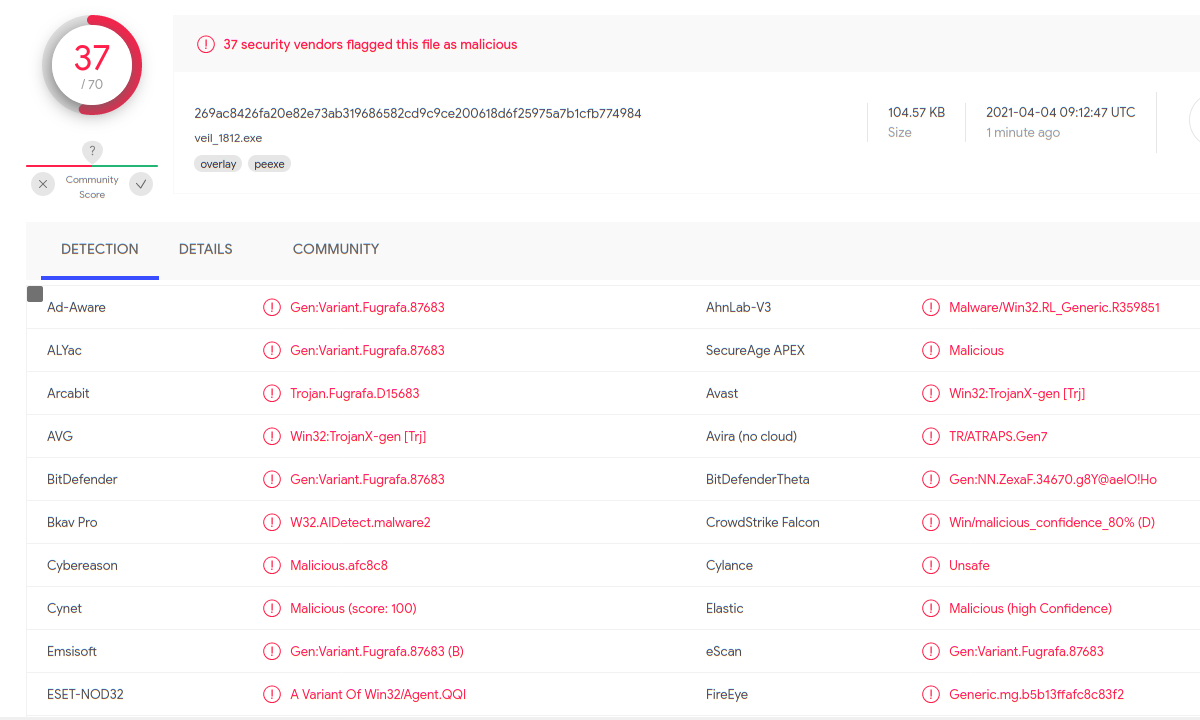Image resolution: width=1200 pixels, height=720 pixels.
Task: Click the community score checkmark upvote icon
Action: coord(141,184)
